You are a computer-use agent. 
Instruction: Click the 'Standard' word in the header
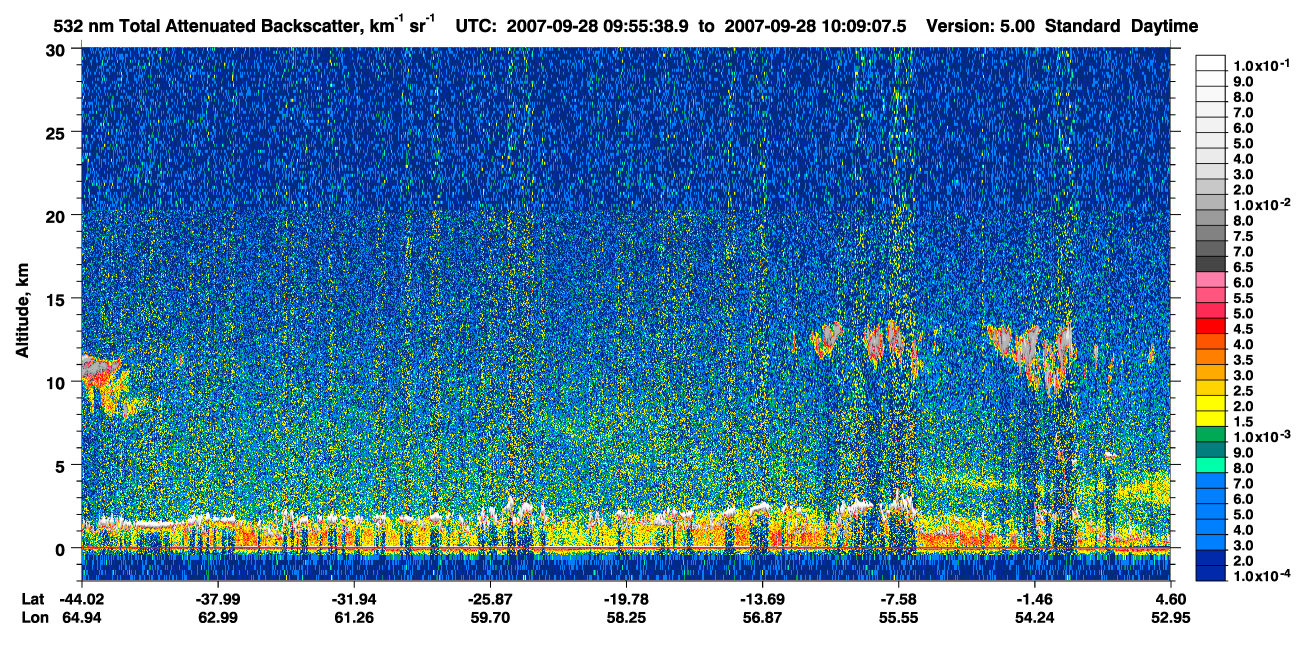(x=1084, y=26)
